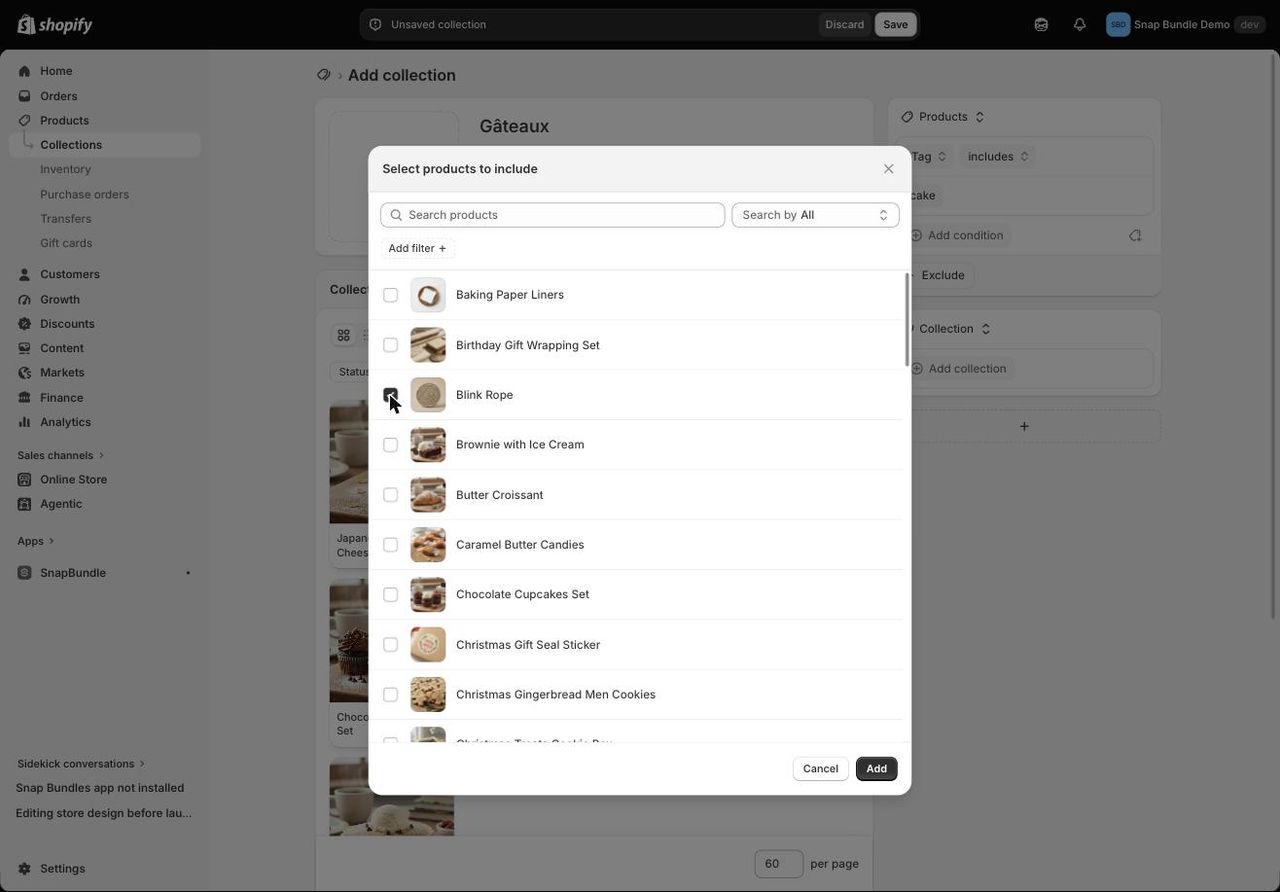Check the Baking Paper Liners checkbox
1280x892 pixels.
391,295
